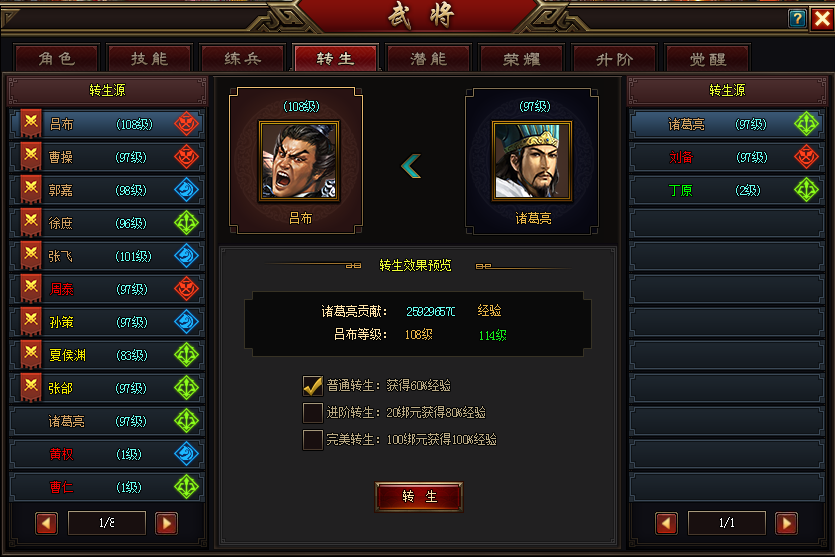Image resolution: width=835 pixels, height=557 pixels.
Task: Go to next page of left hero list
Action: tap(167, 523)
